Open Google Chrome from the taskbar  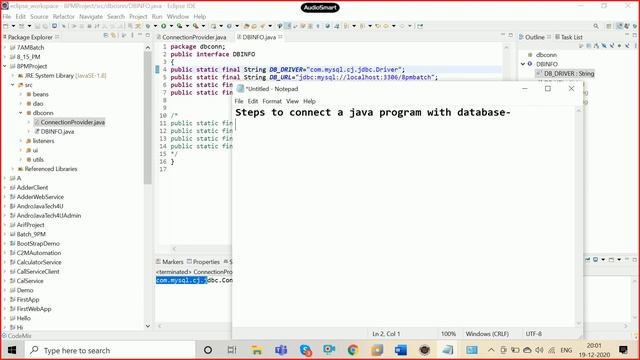click(x=353, y=350)
